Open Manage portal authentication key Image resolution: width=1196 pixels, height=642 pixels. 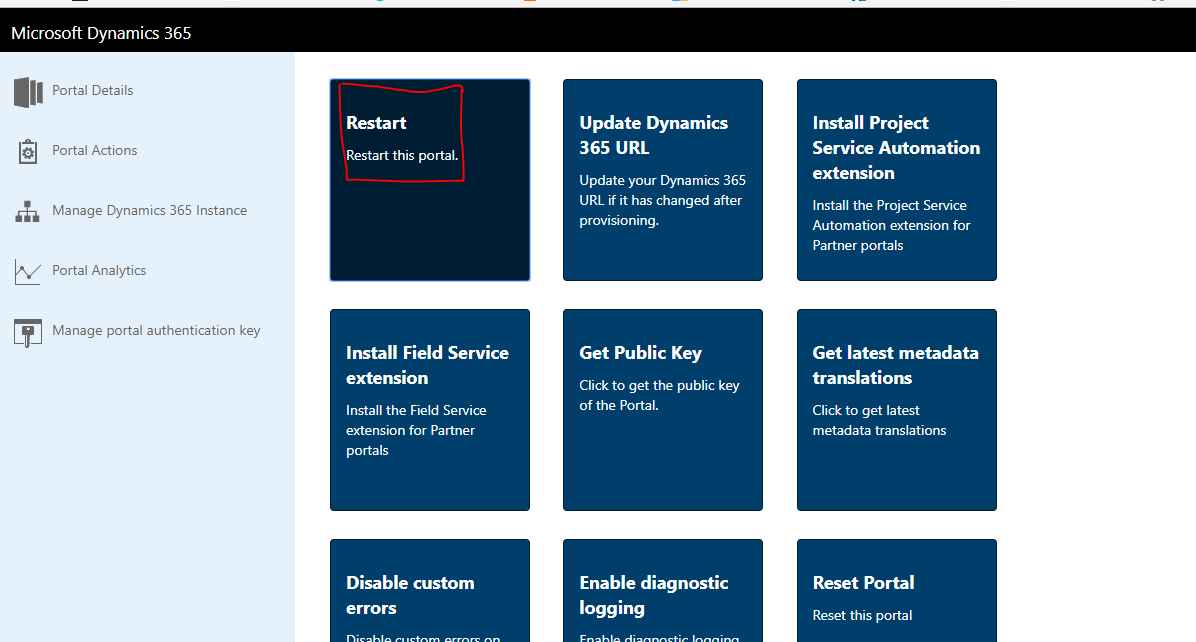coord(156,330)
